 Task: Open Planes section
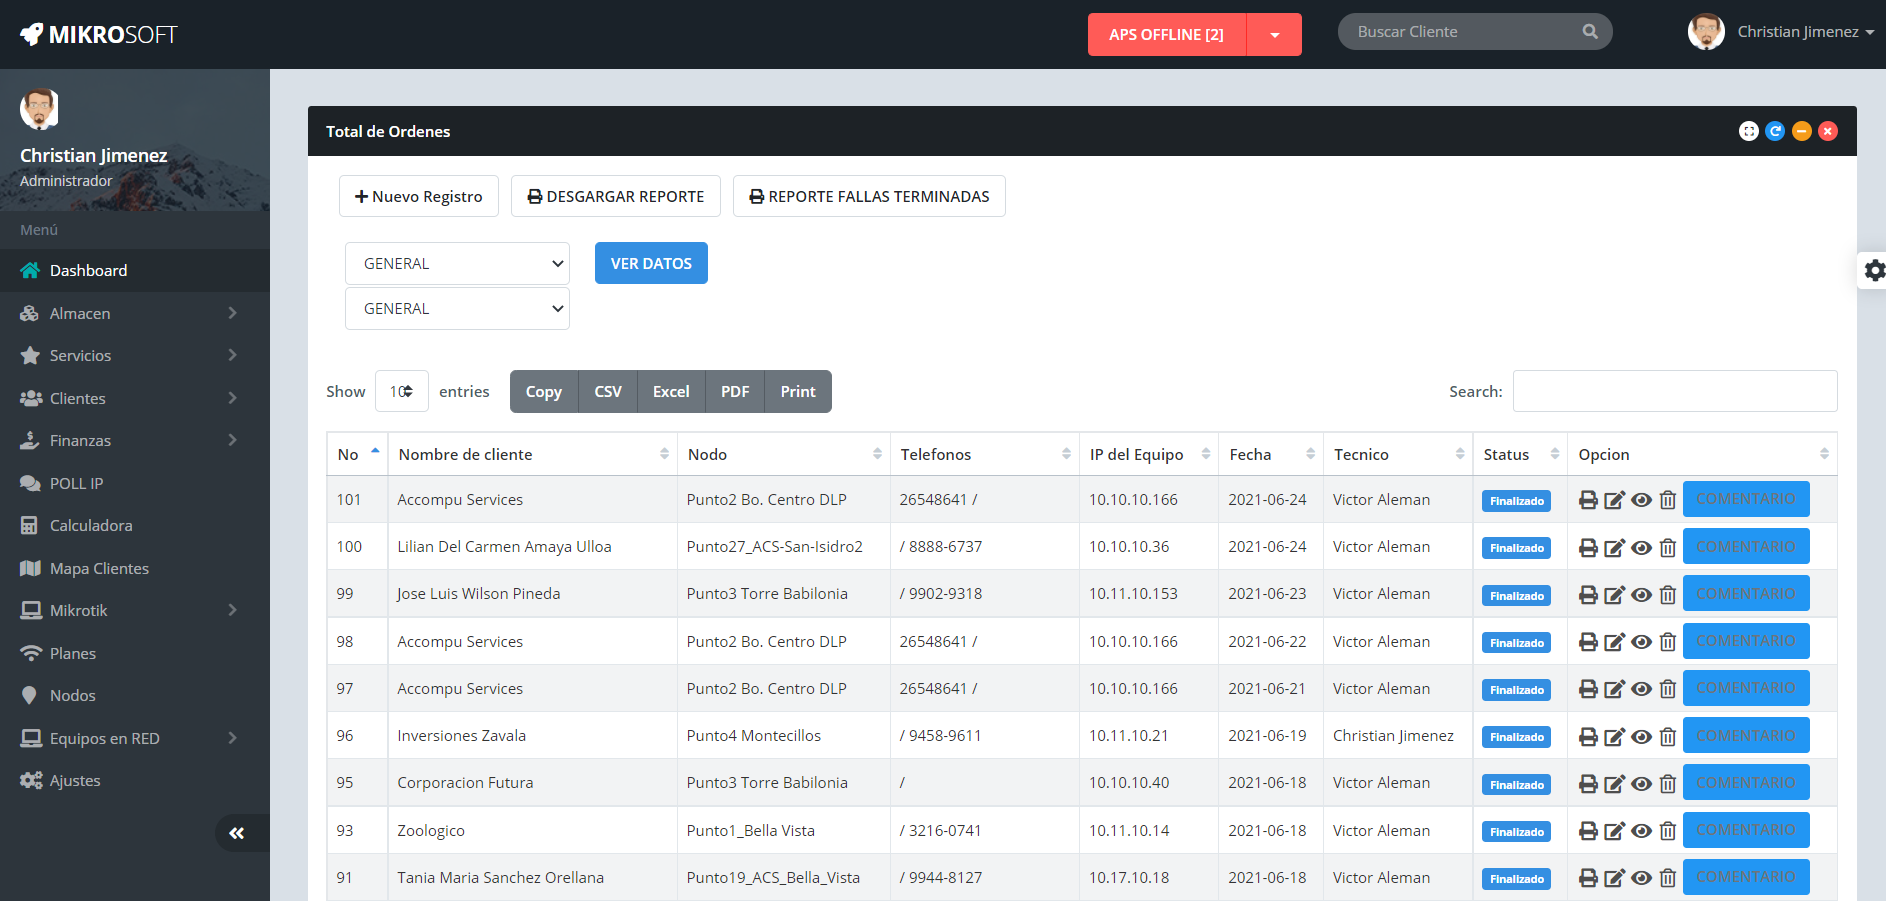[134, 653]
